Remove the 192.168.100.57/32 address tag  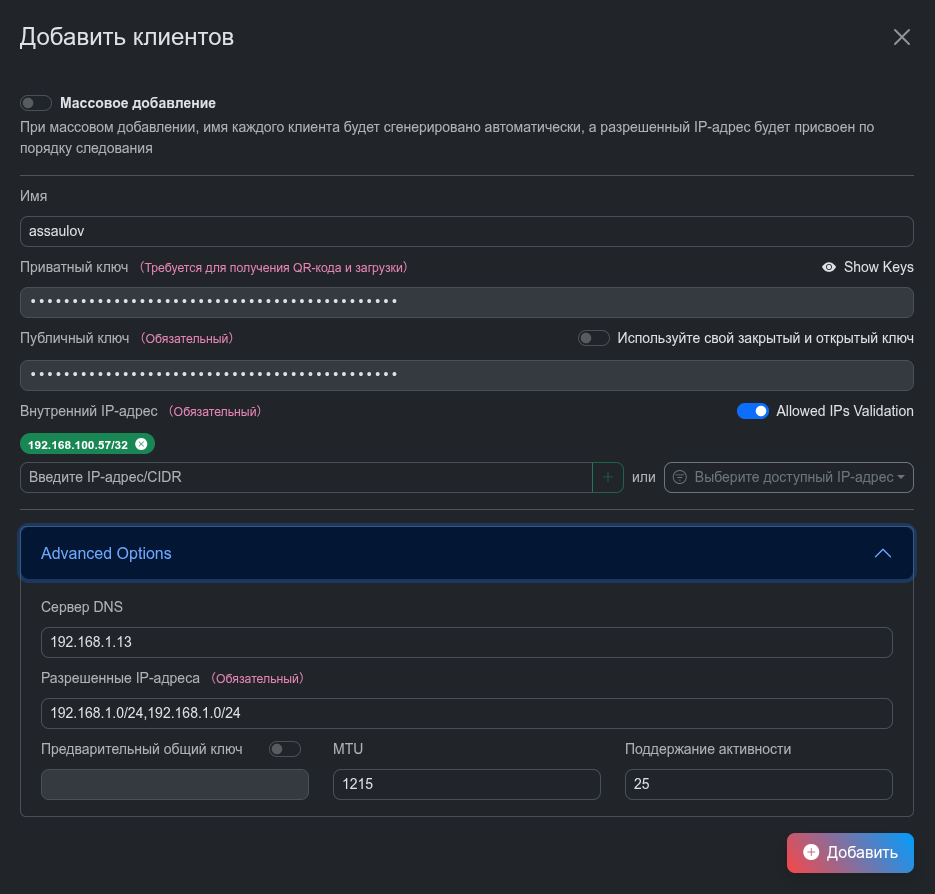click(x=141, y=444)
